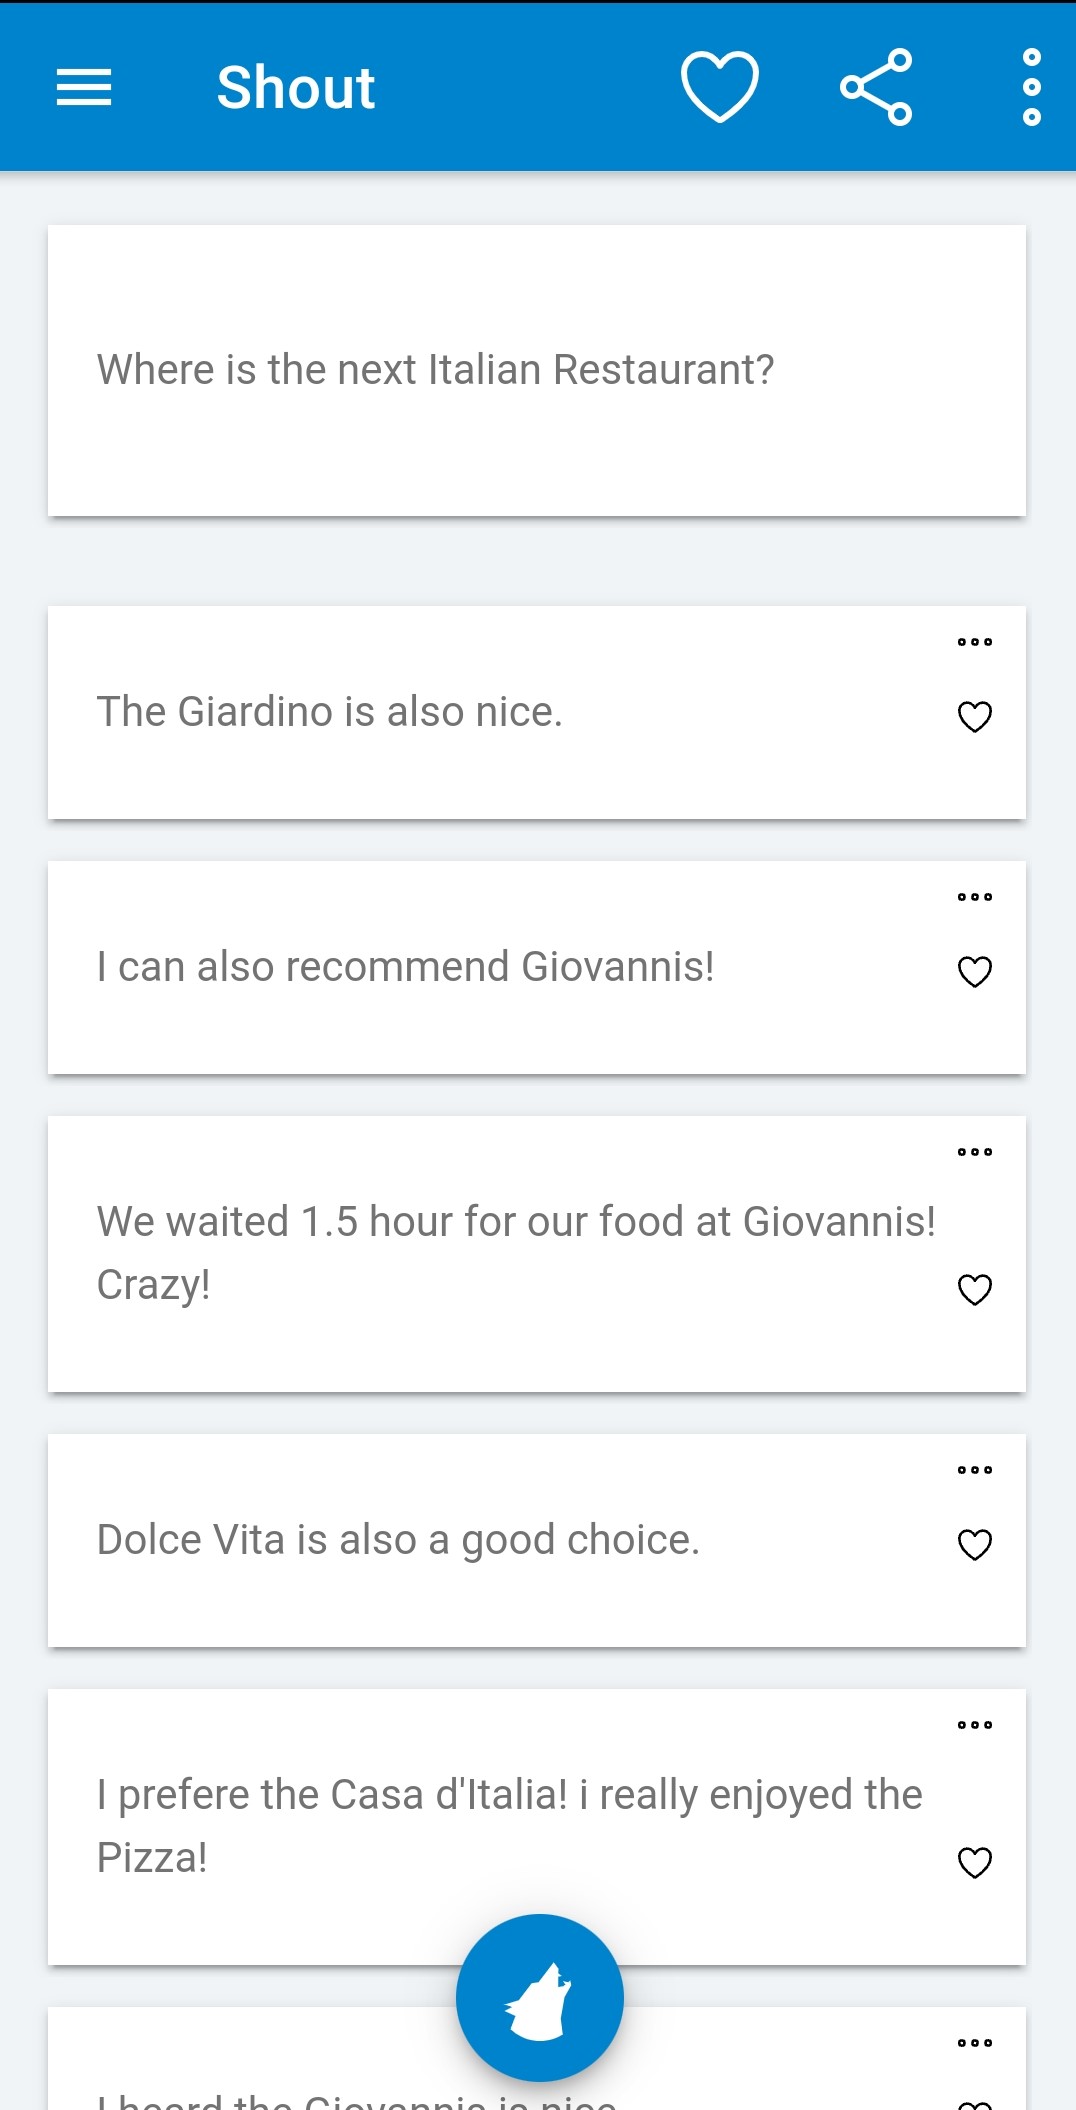Heart the "Dolce Vita is also a good choice" reply
The width and height of the screenshot is (1076, 2110).
[974, 1545]
